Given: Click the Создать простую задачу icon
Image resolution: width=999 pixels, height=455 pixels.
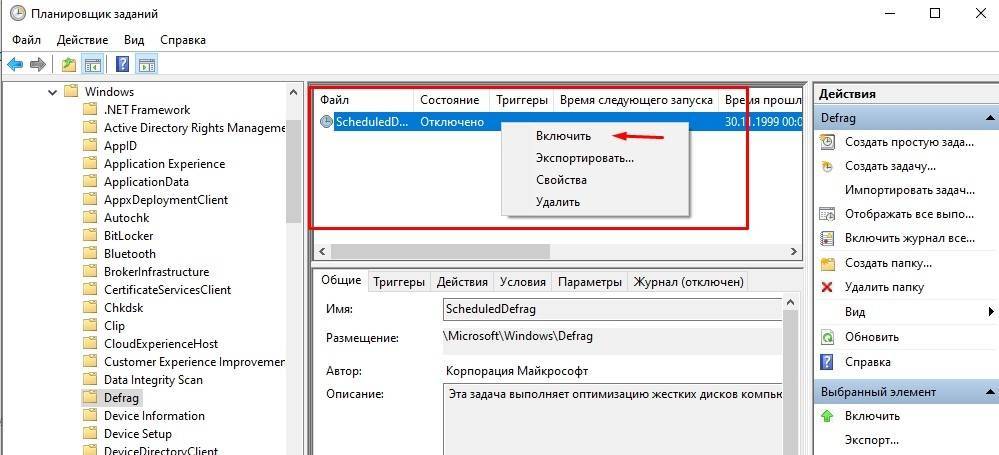Looking at the screenshot, I should pos(827,142).
